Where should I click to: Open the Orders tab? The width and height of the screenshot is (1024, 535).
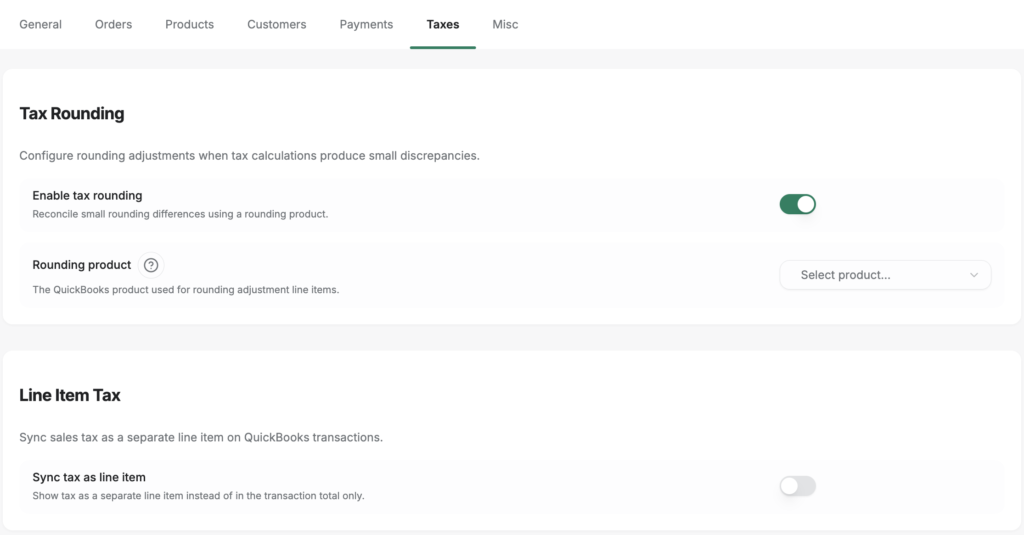click(114, 24)
